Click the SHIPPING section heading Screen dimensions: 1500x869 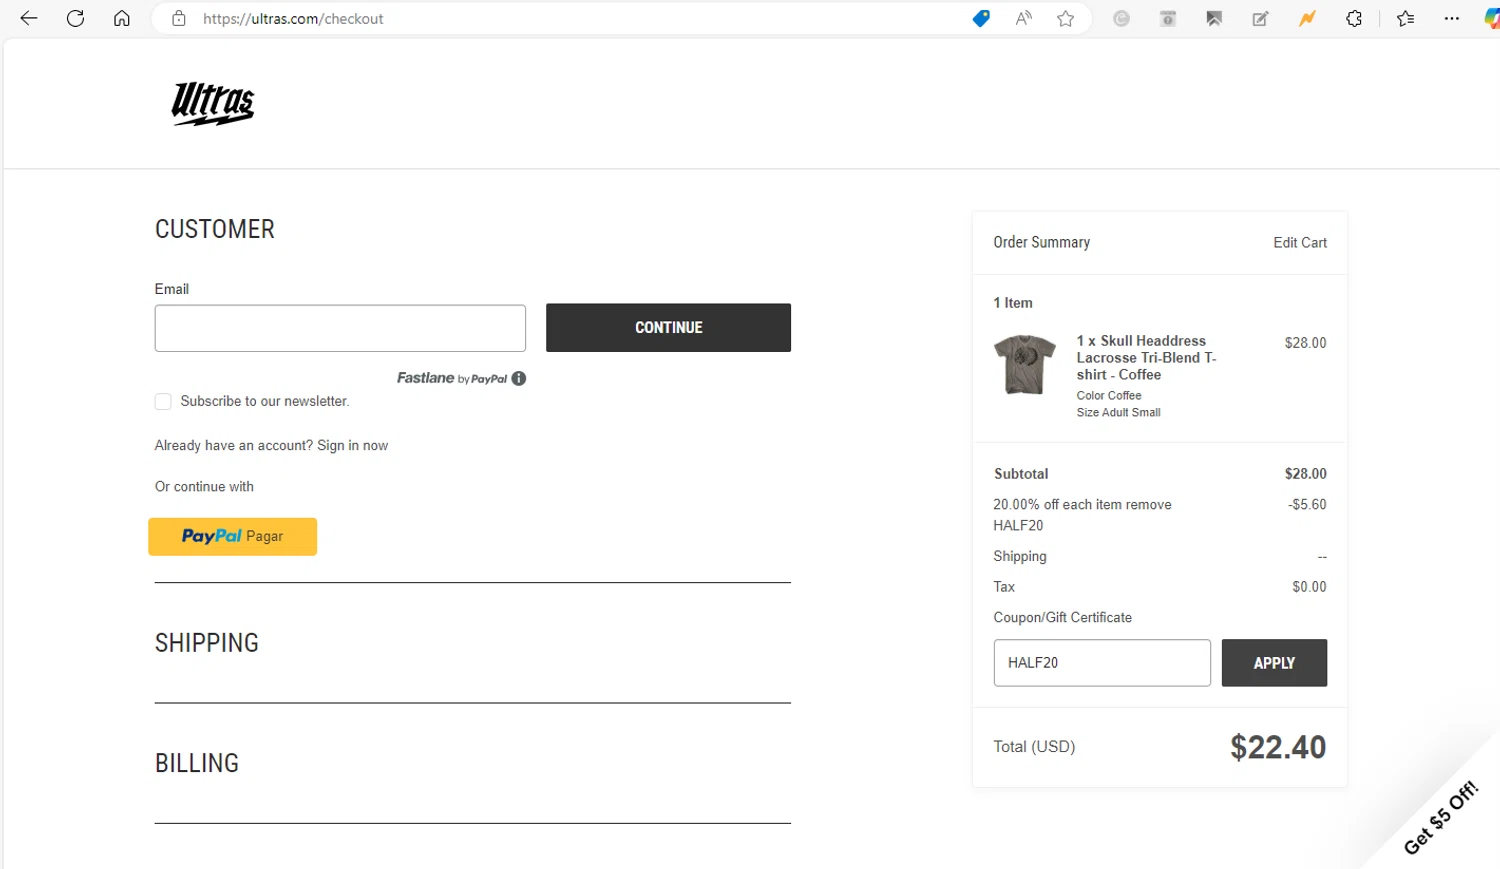pos(207,643)
